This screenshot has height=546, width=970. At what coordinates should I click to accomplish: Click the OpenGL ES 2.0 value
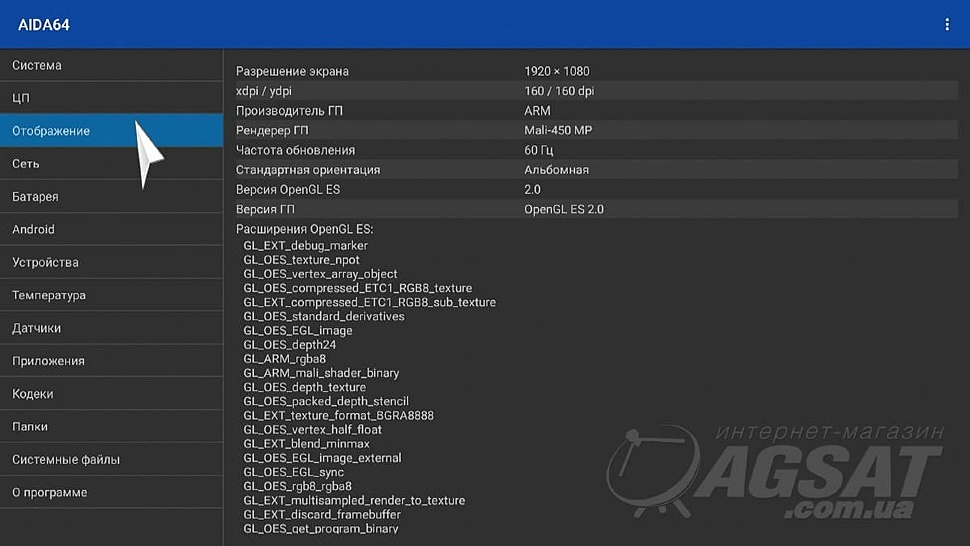[564, 209]
